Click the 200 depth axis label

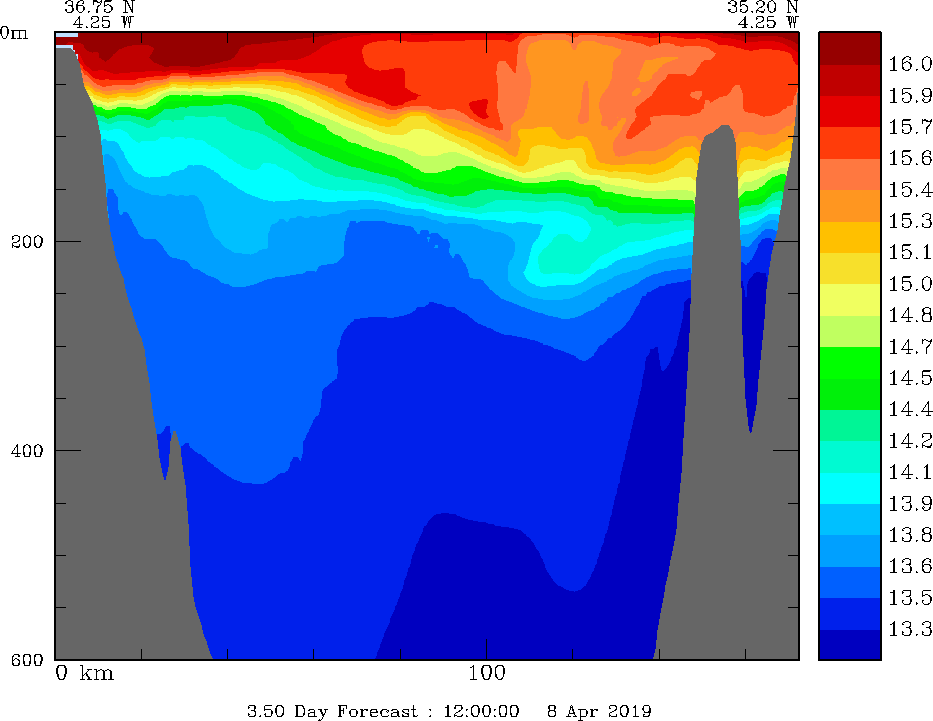27,242
